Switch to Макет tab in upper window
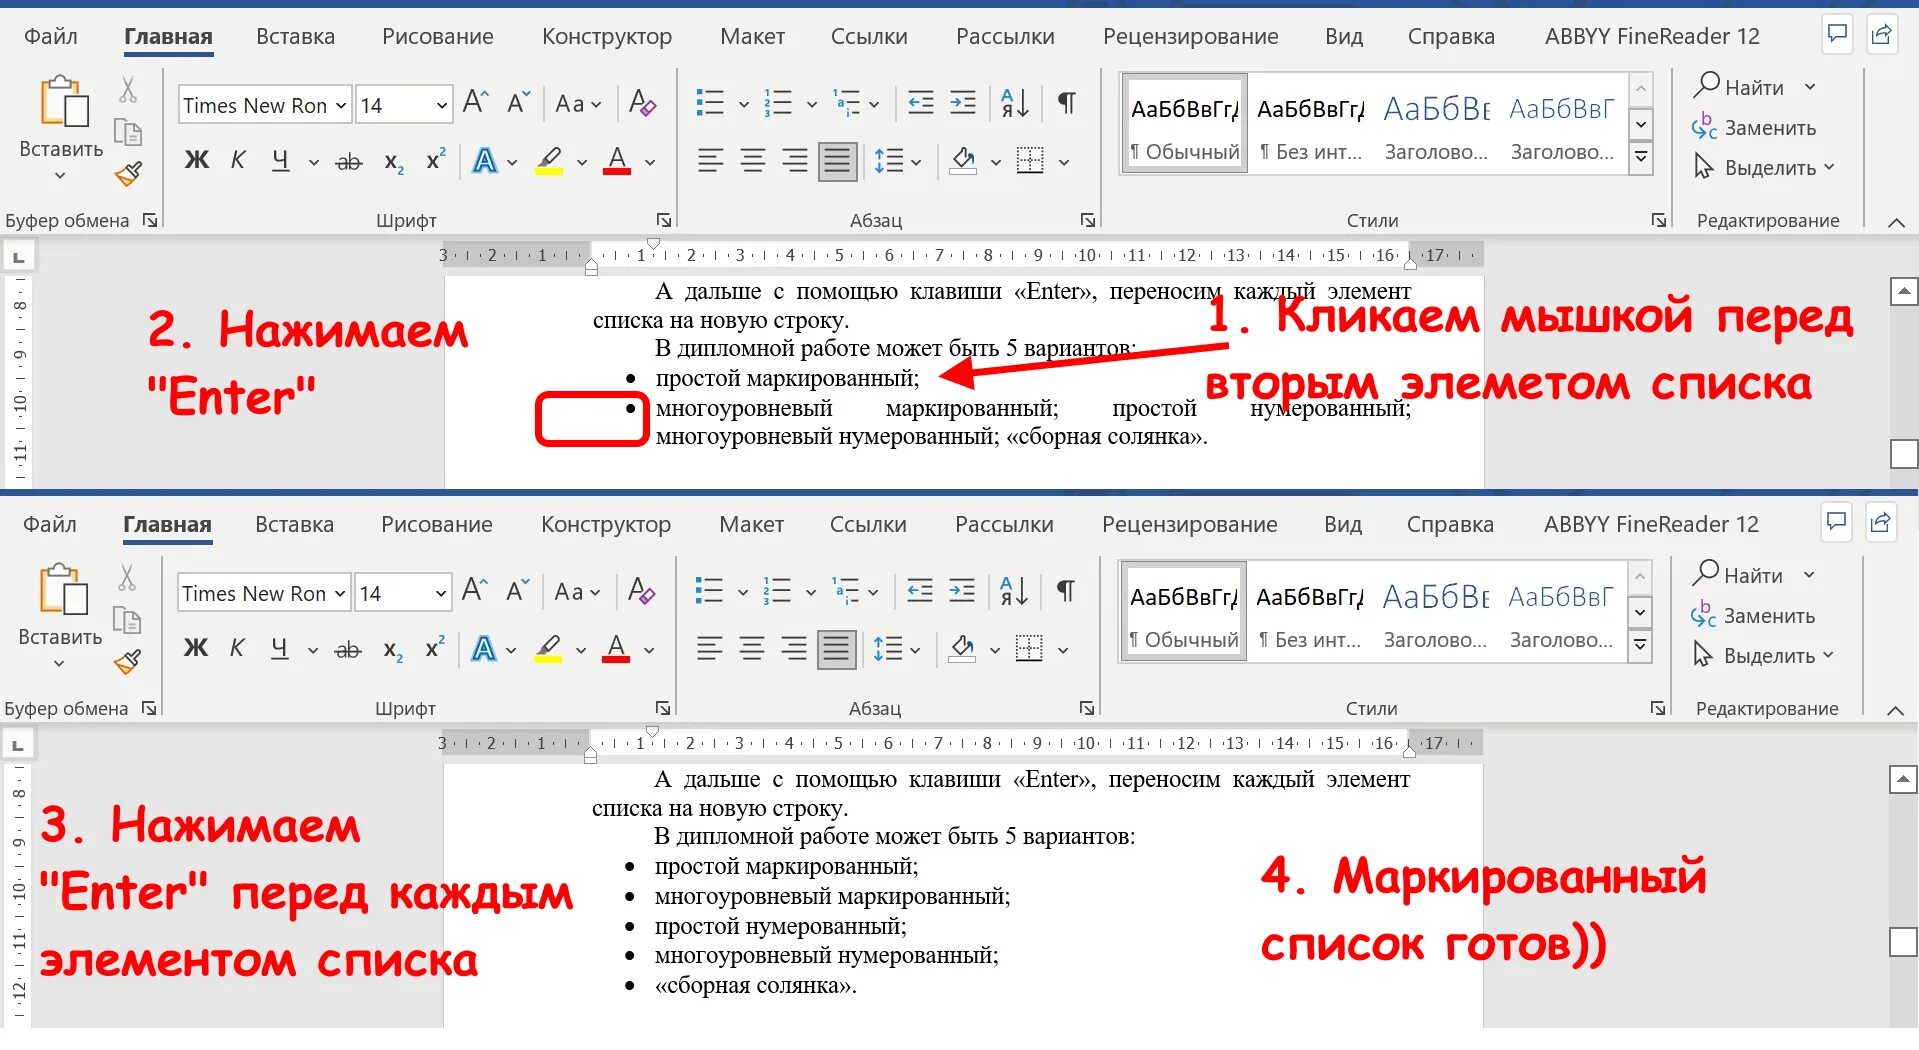 click(x=752, y=37)
